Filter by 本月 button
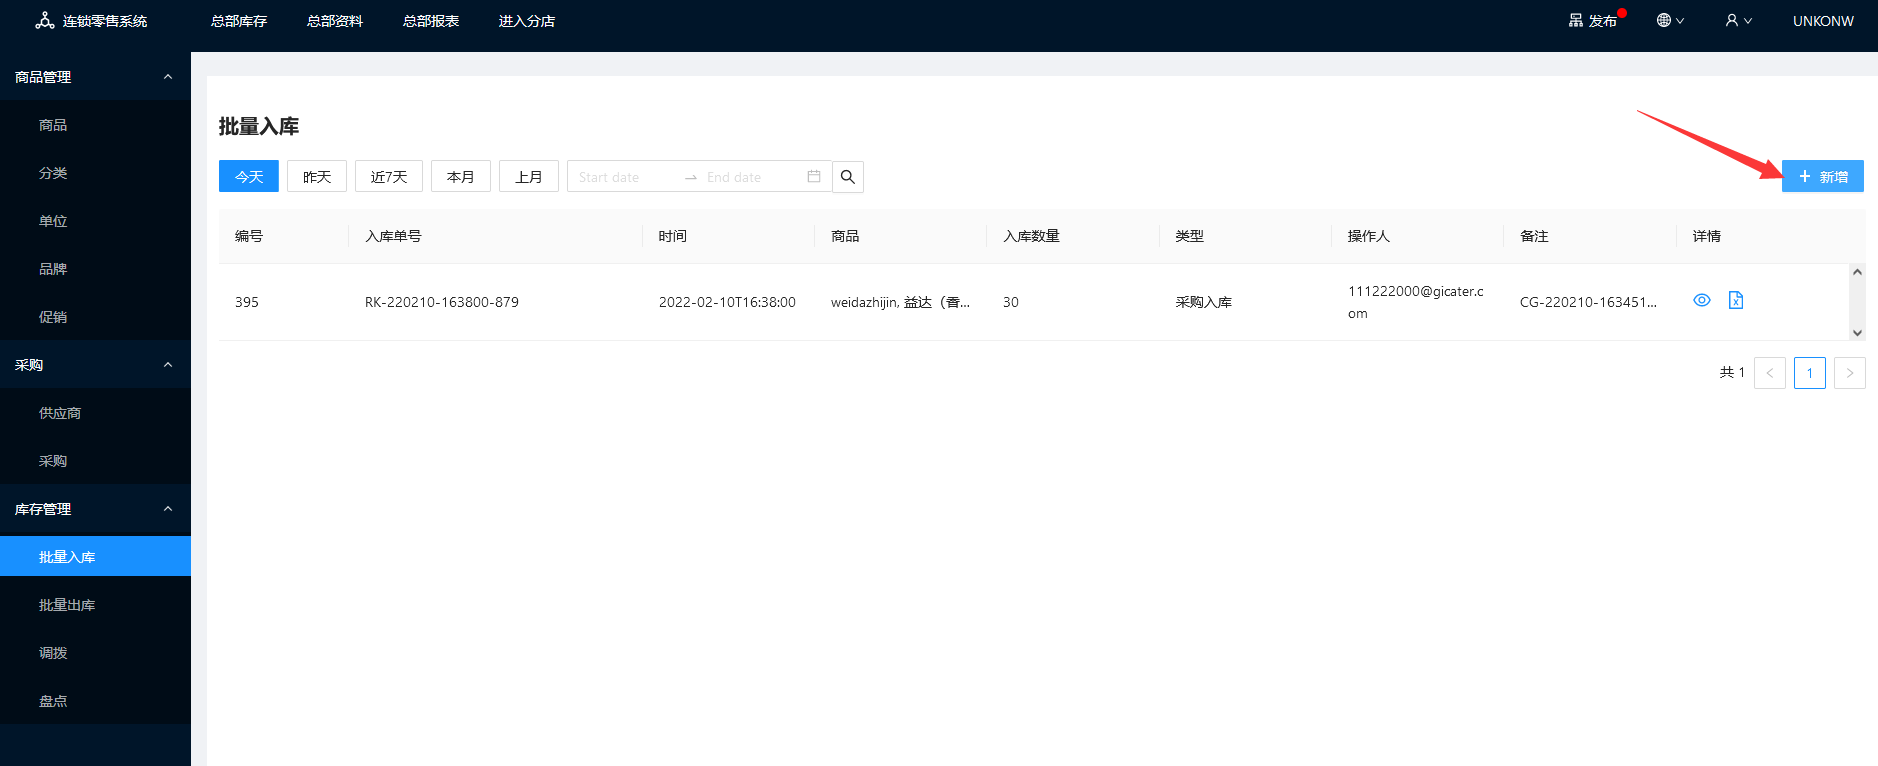 tap(461, 176)
